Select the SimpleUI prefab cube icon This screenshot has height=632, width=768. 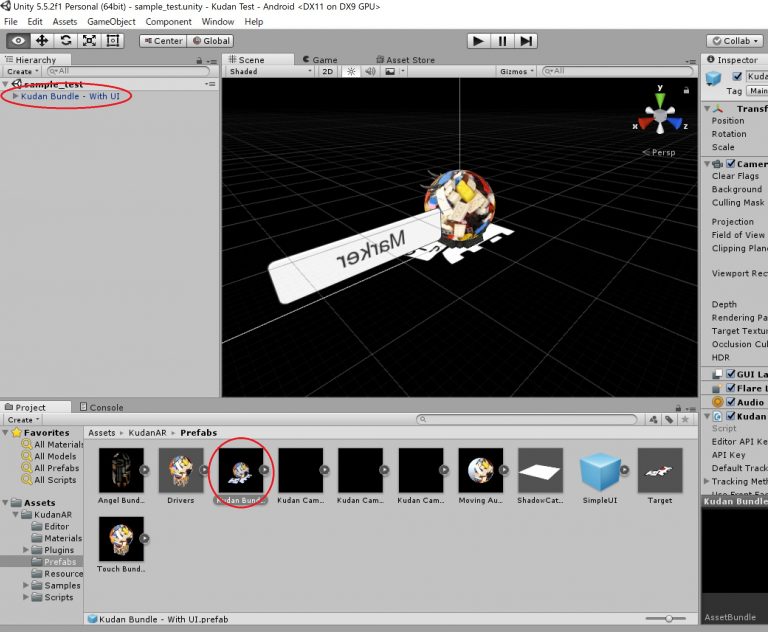pyautogui.click(x=600, y=471)
